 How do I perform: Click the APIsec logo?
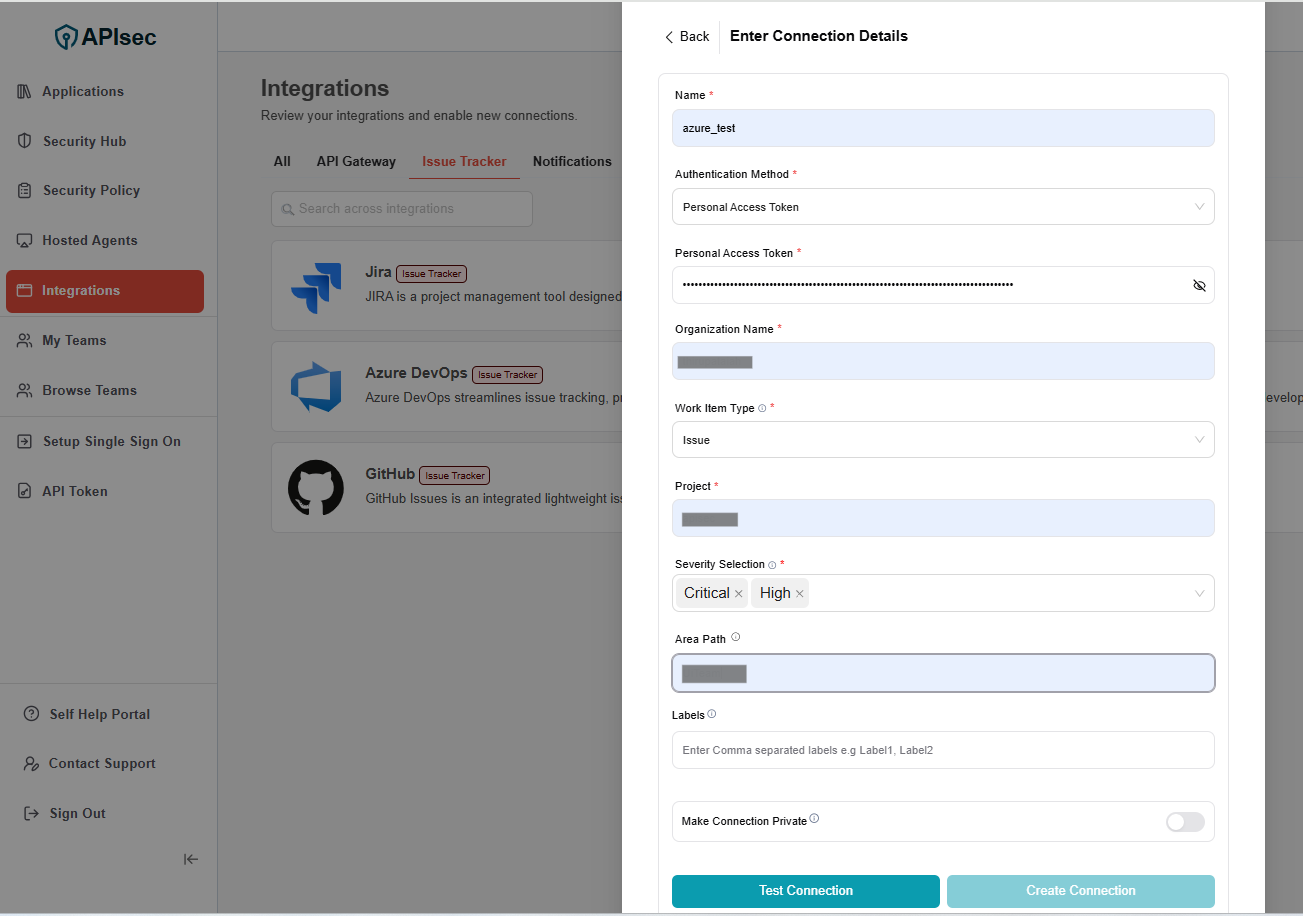point(106,37)
